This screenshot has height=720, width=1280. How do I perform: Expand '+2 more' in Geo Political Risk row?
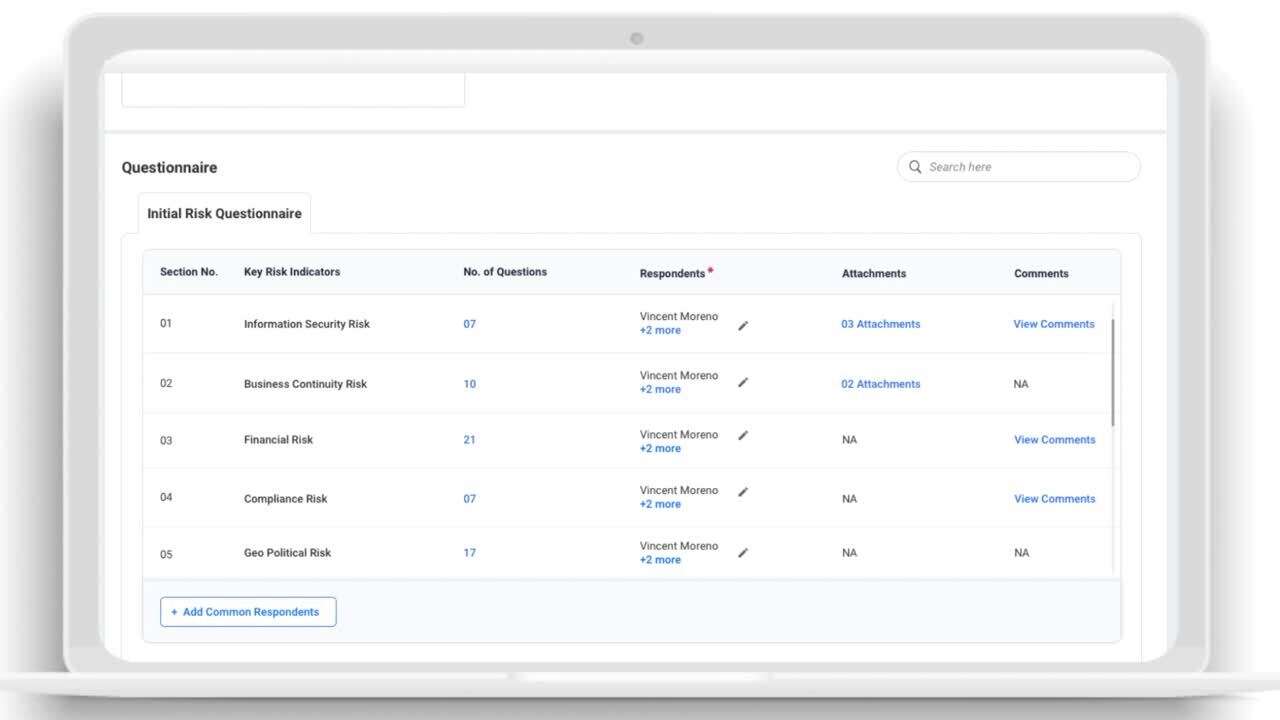[660, 560]
